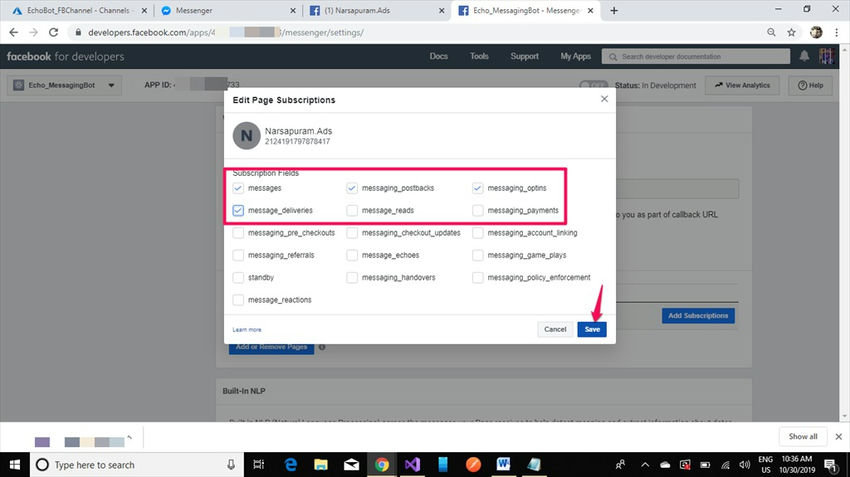850x477 pixels.
Task: Open Microsoft Word from taskbar
Action: (x=503, y=465)
